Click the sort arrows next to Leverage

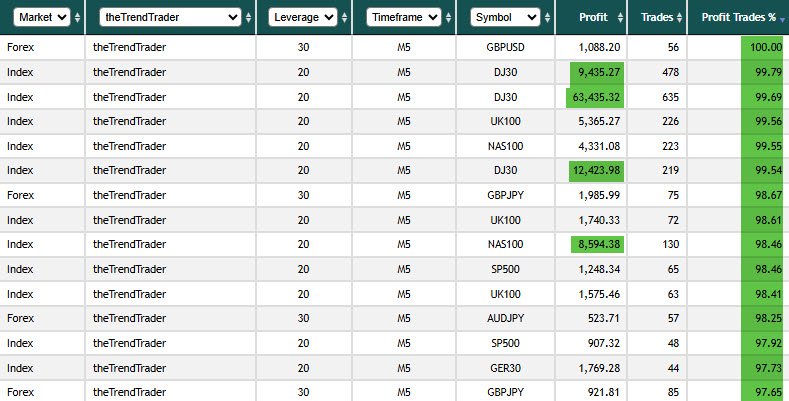345,18
